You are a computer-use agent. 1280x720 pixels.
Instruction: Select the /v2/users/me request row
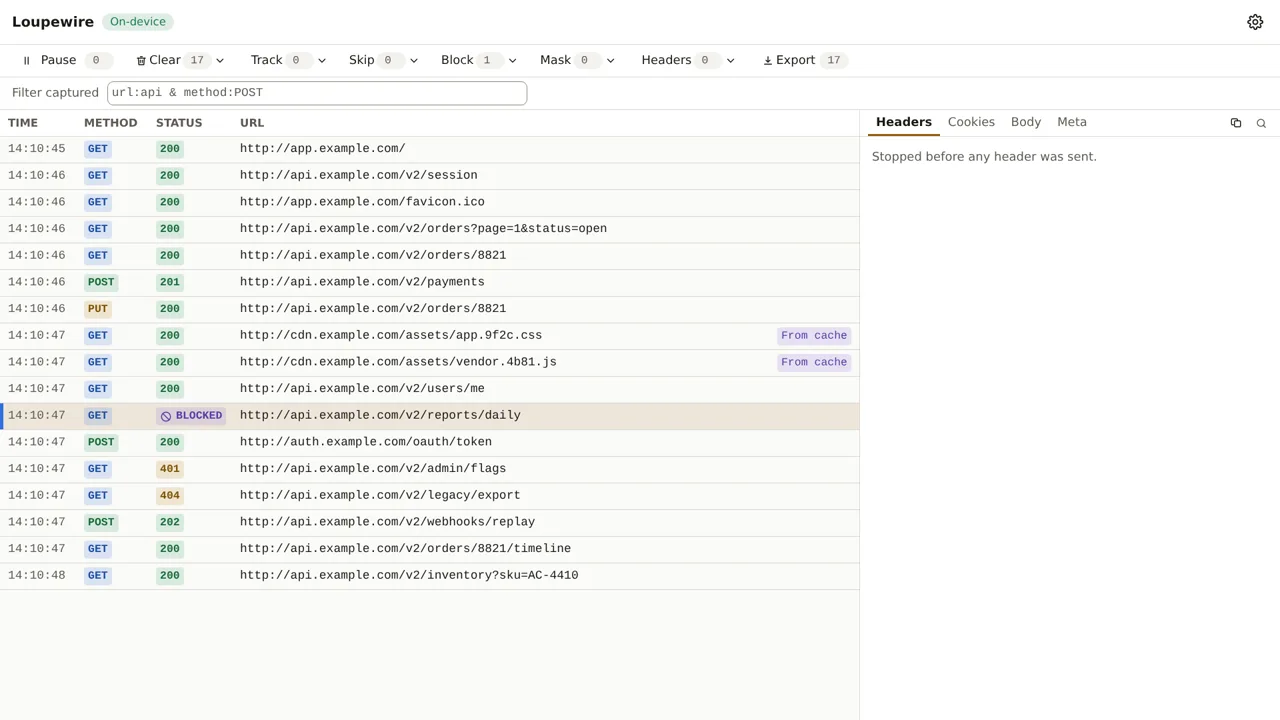pyautogui.click(x=430, y=389)
